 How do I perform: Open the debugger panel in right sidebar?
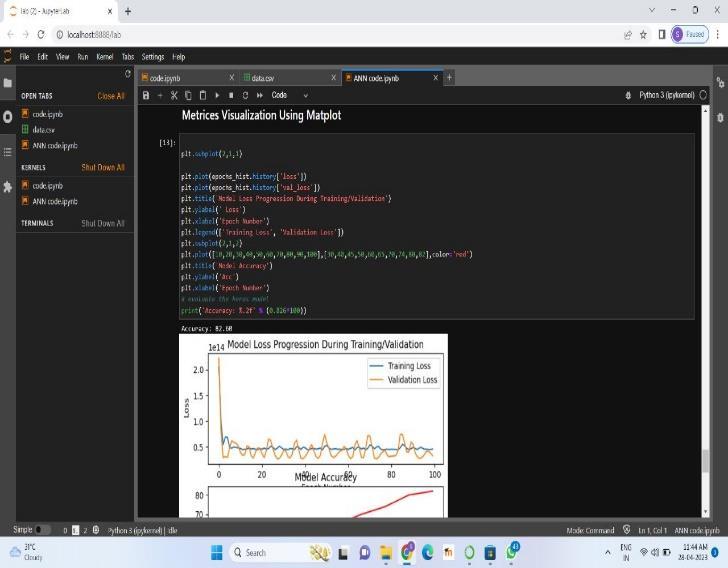tap(720, 118)
